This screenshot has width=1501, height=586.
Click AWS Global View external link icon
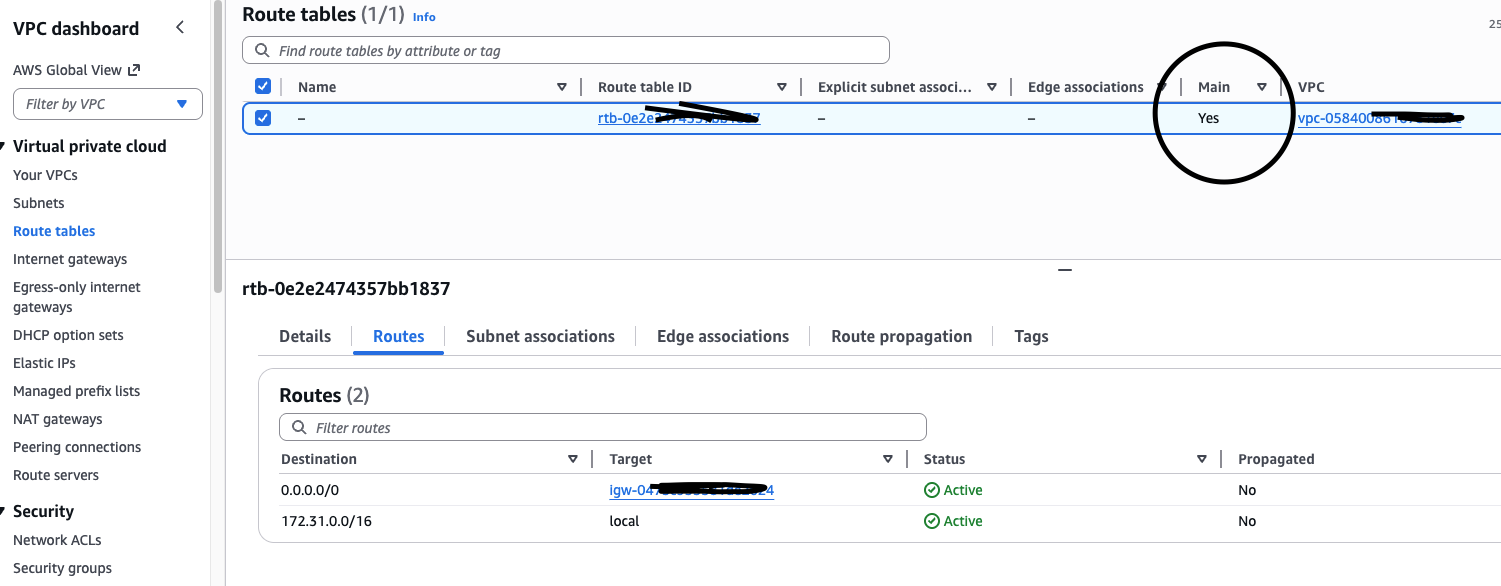135,70
